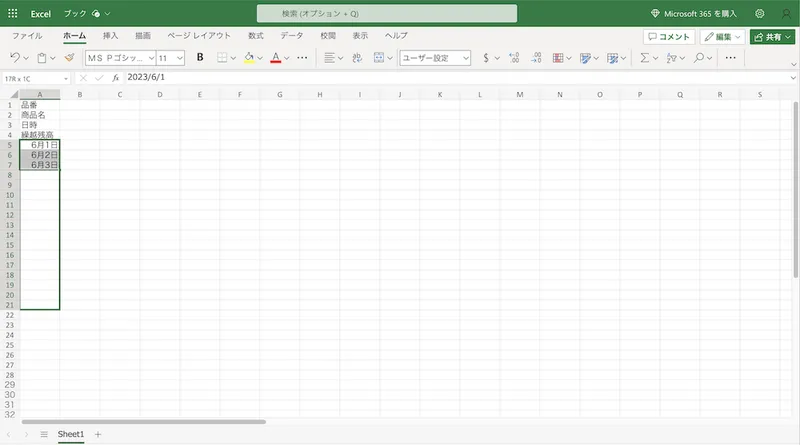The width and height of the screenshot is (800, 445).
Task: Open more font options ellipsis
Action: pos(302,58)
